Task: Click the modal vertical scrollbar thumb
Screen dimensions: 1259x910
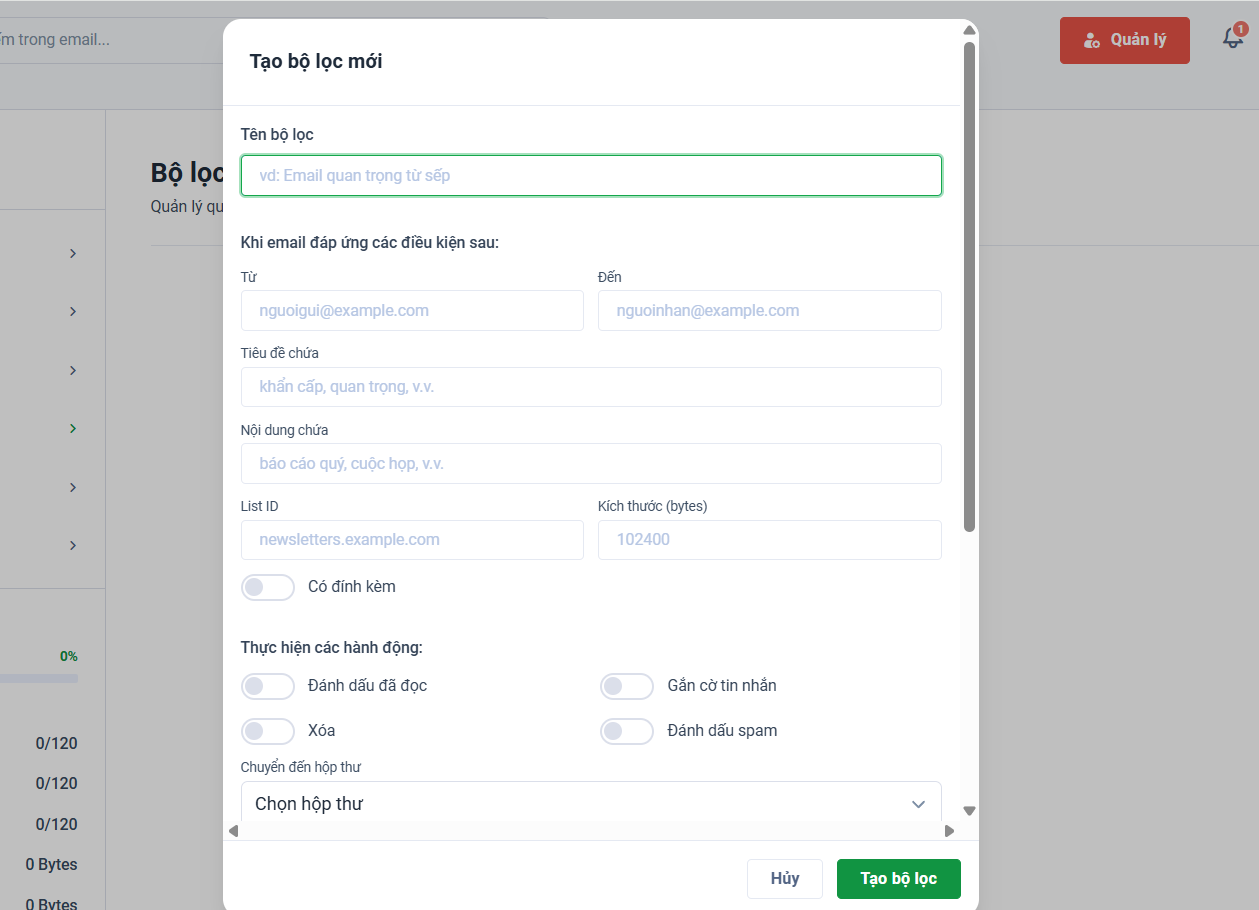Action: 969,286
